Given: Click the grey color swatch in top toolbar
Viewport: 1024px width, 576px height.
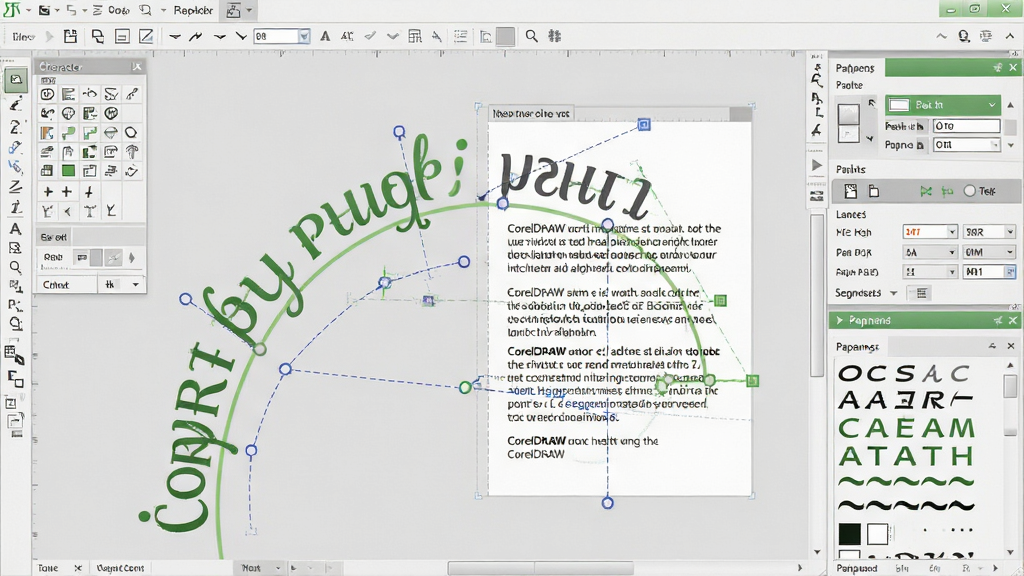Looking at the screenshot, I should click(x=505, y=36).
